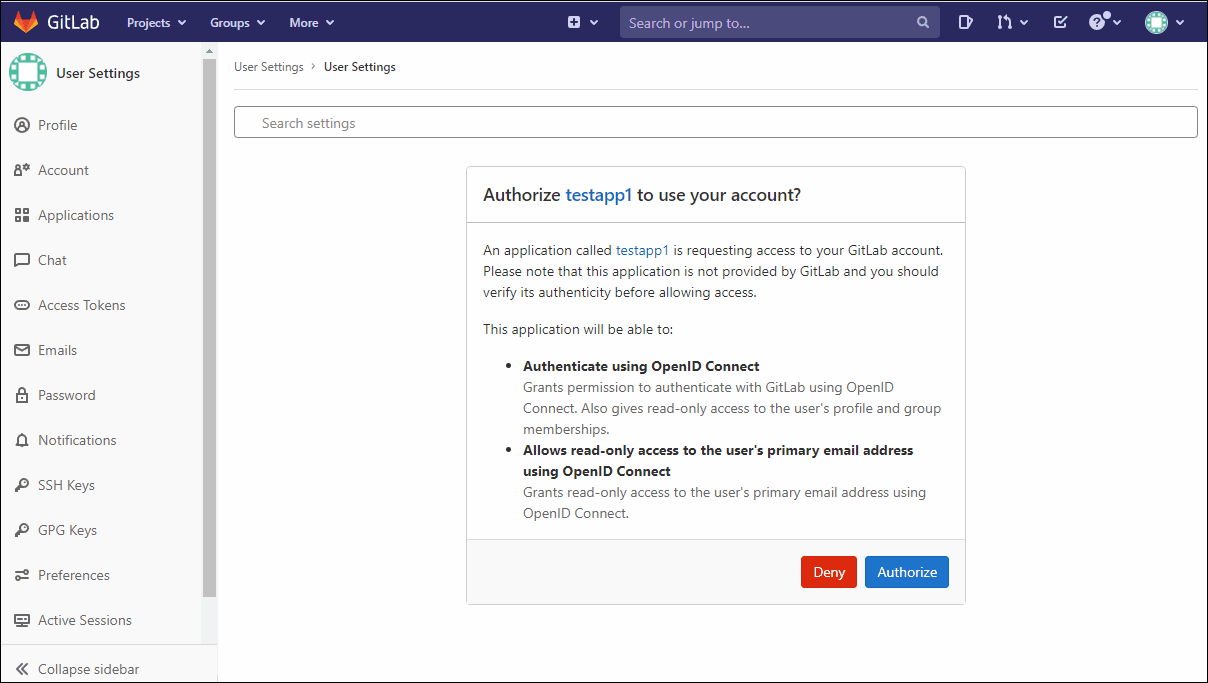Open the Profile settings page
The height and width of the screenshot is (683, 1208).
tap(58, 125)
